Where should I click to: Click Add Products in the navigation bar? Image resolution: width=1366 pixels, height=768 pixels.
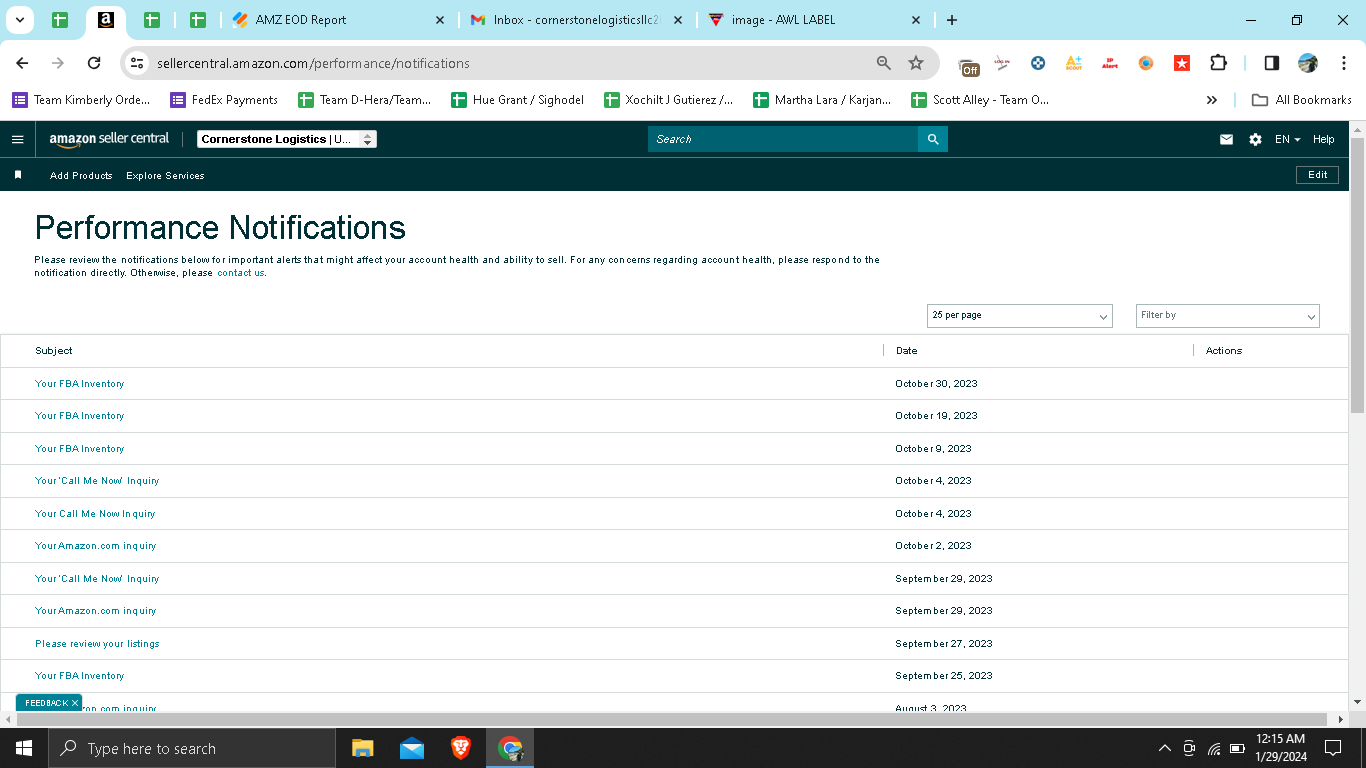[81, 175]
